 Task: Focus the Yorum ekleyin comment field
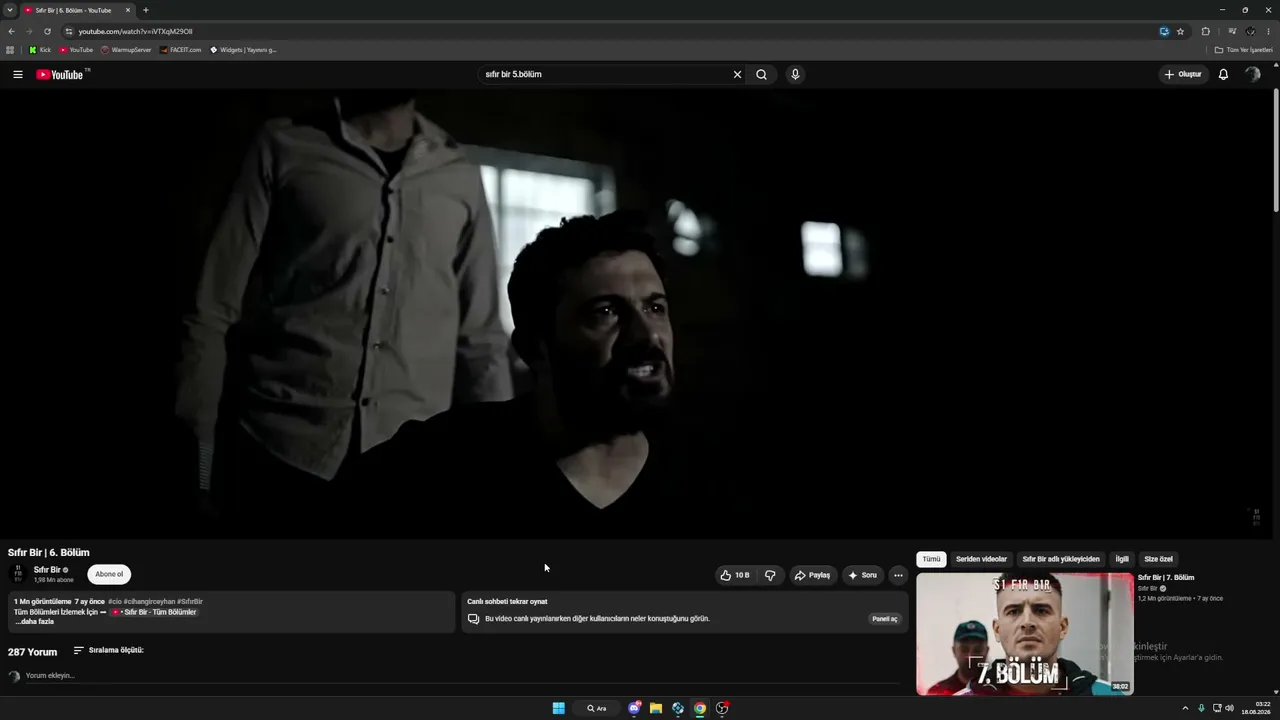point(462,676)
